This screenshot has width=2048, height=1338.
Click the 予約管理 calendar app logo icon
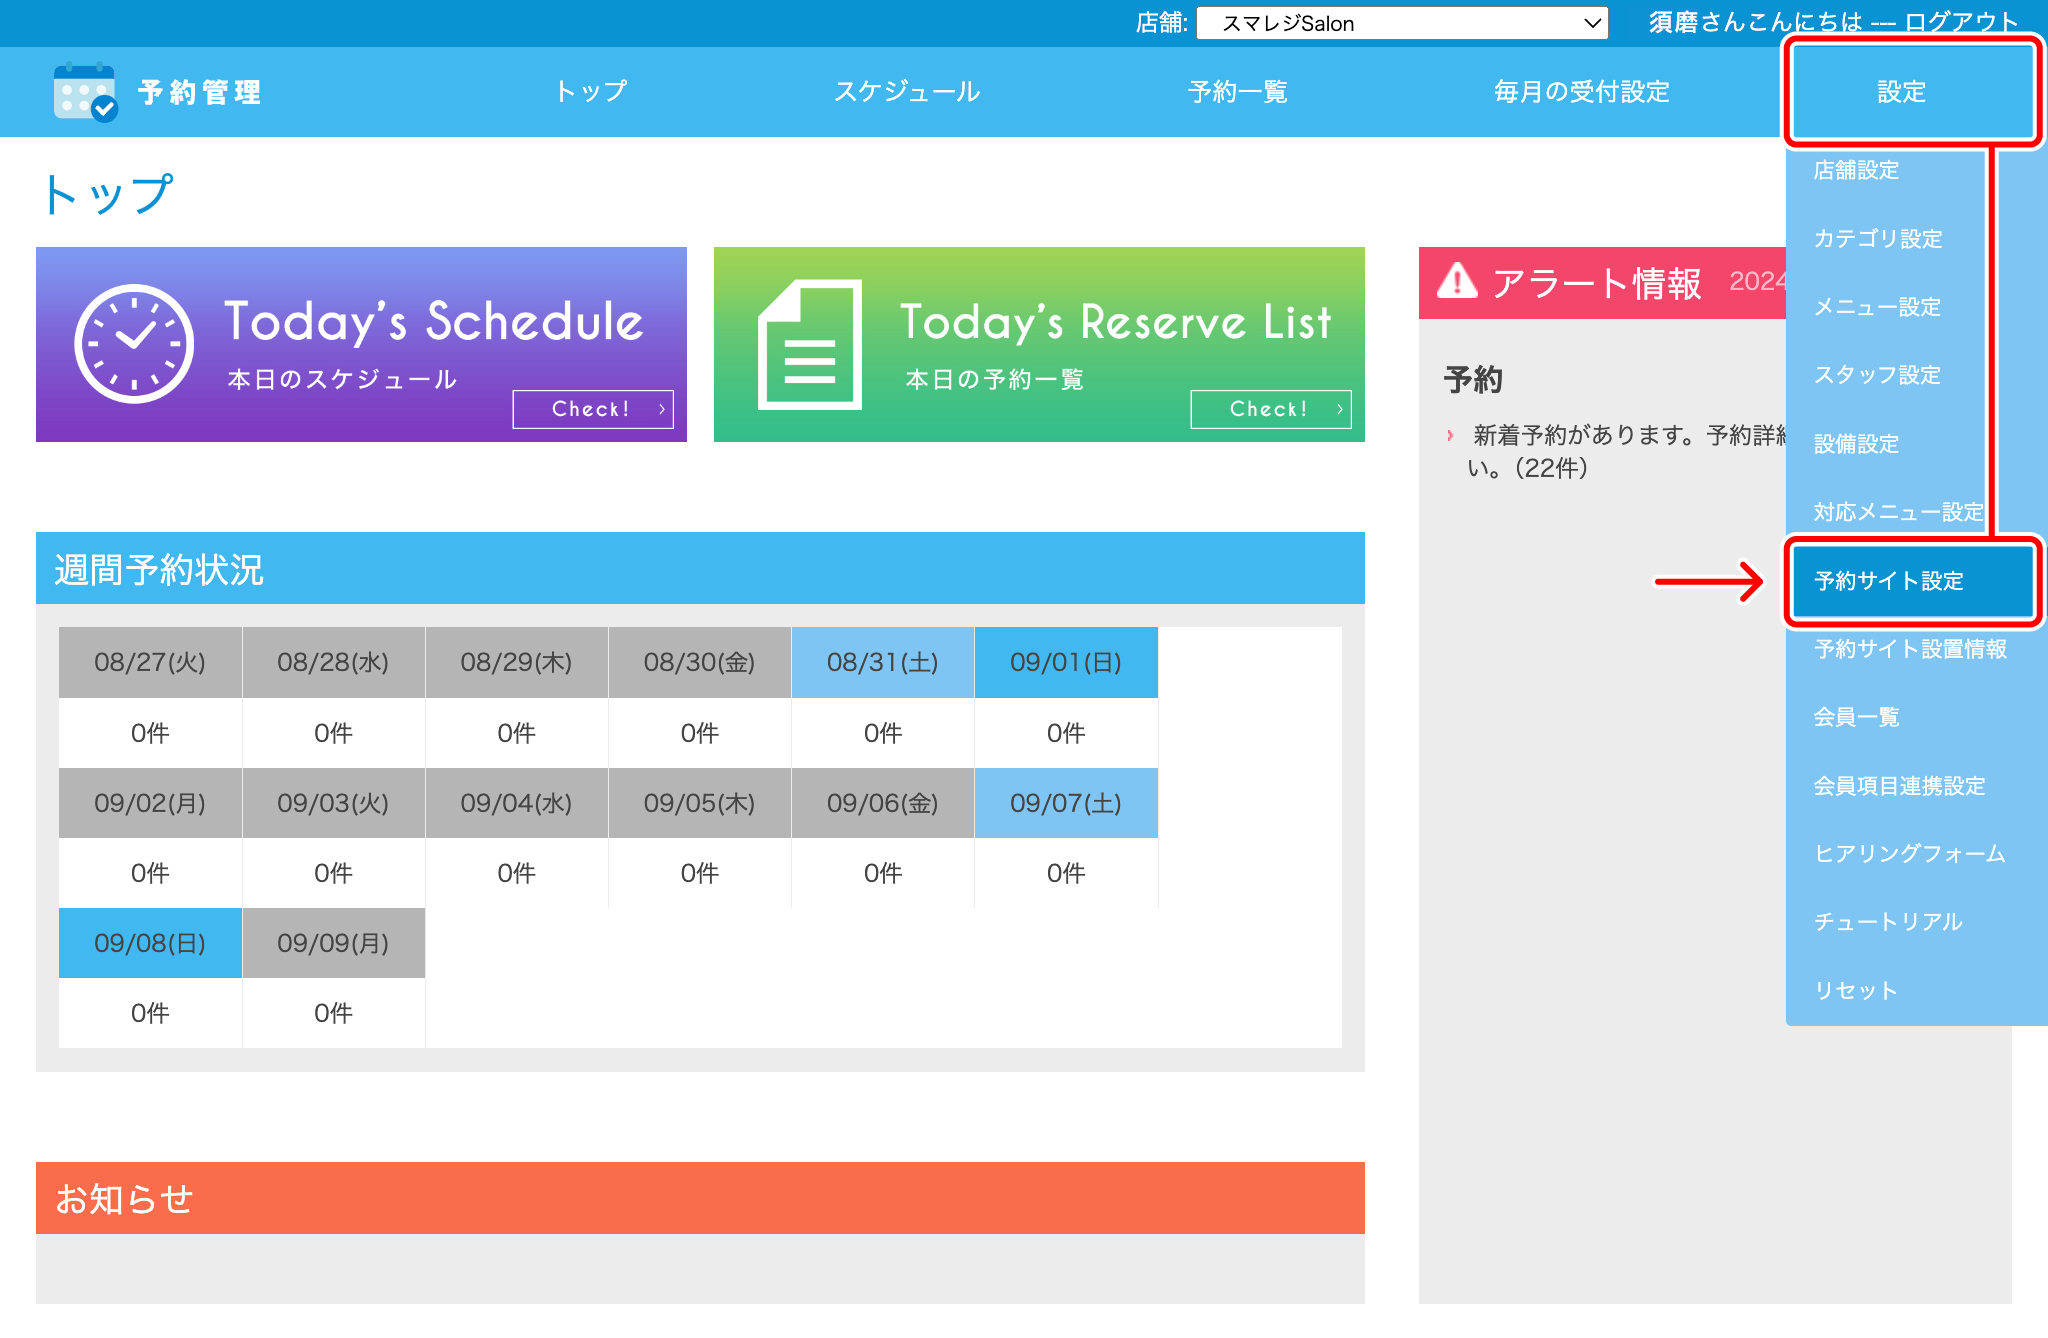point(84,92)
